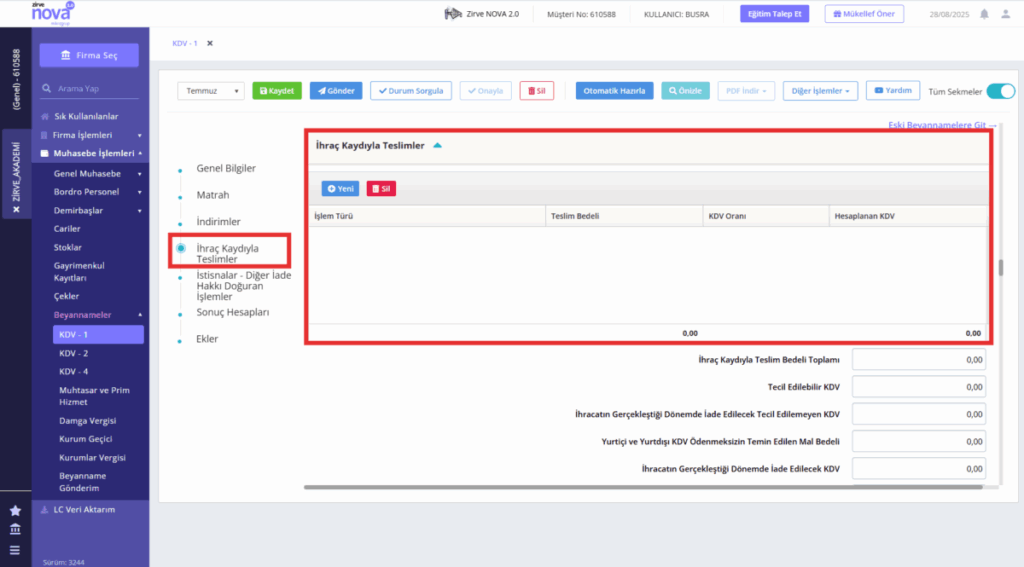This screenshot has width=1024, height=567.
Task: Open the Eski Beyannamelere Git link
Action: pyautogui.click(x=942, y=125)
